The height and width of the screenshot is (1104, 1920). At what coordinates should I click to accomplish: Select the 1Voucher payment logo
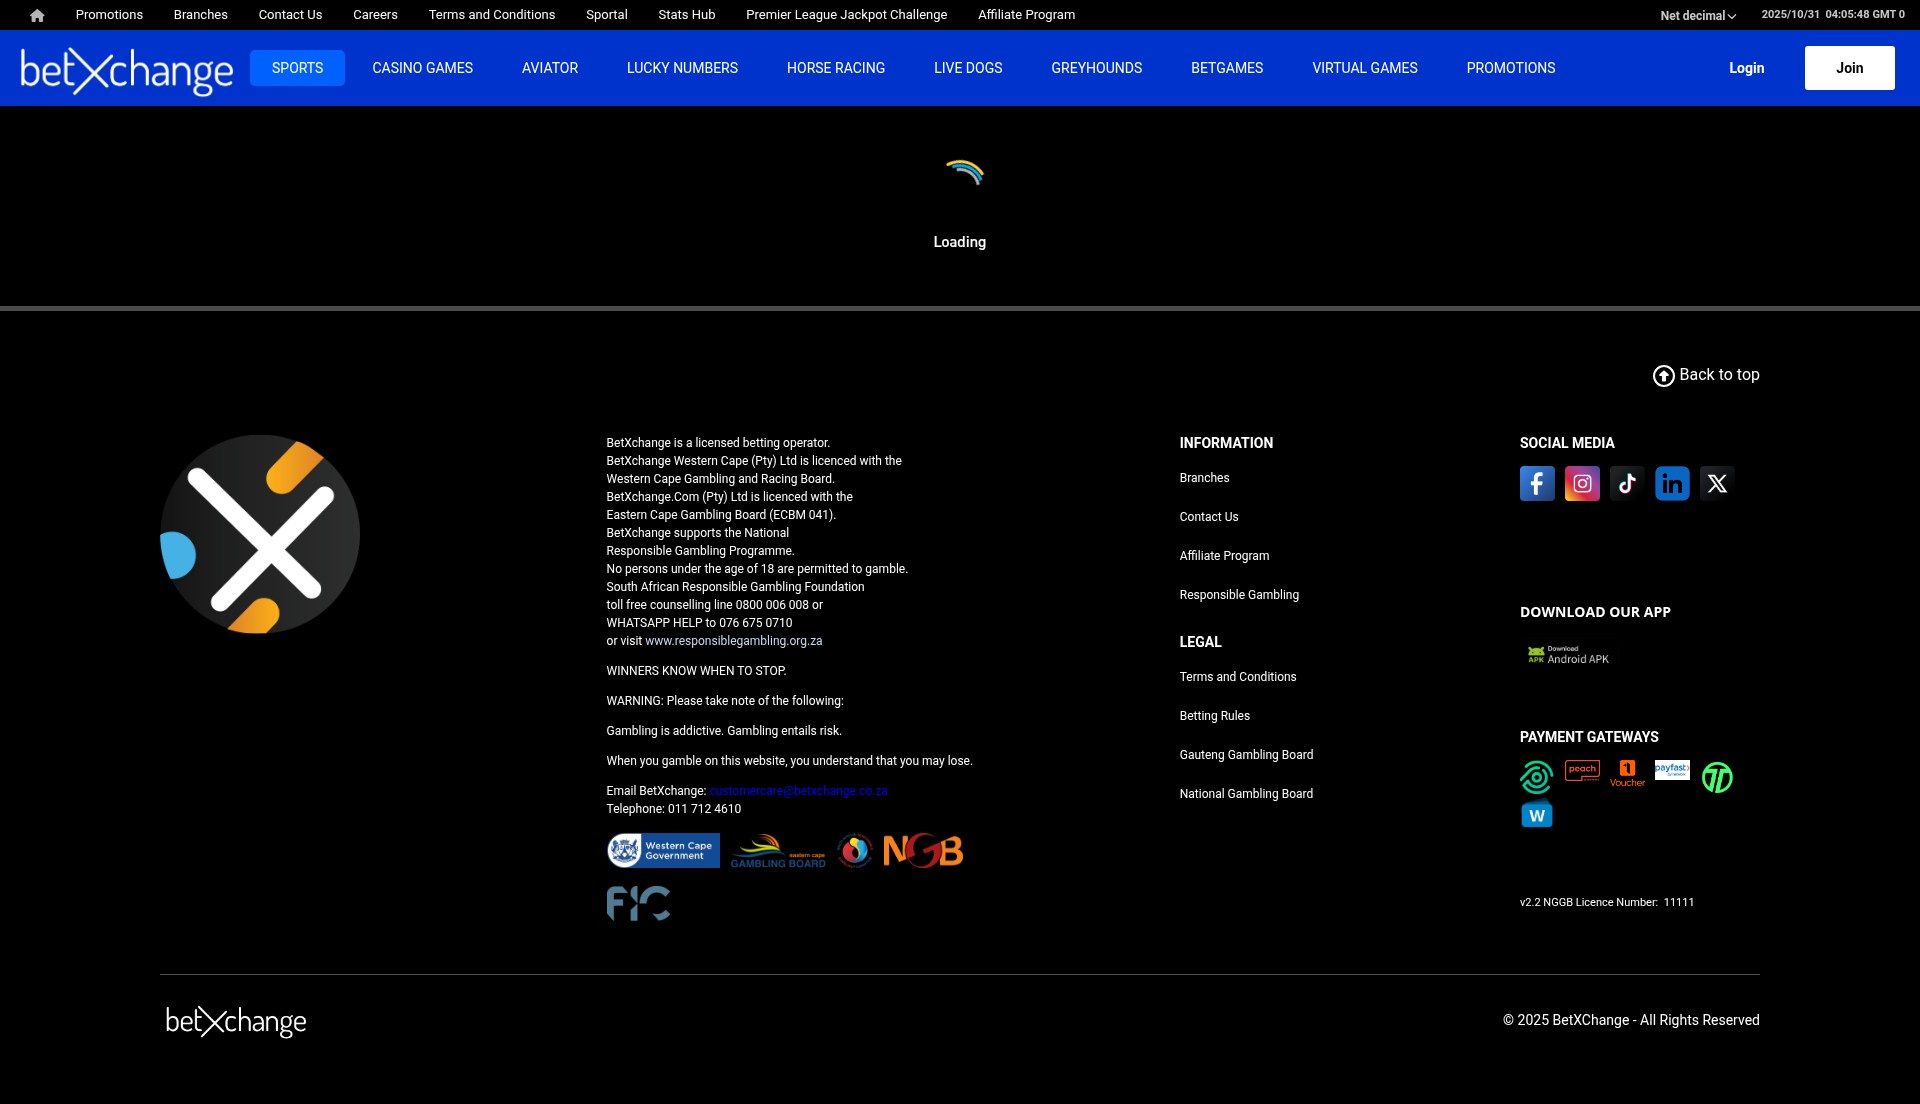1627,773
